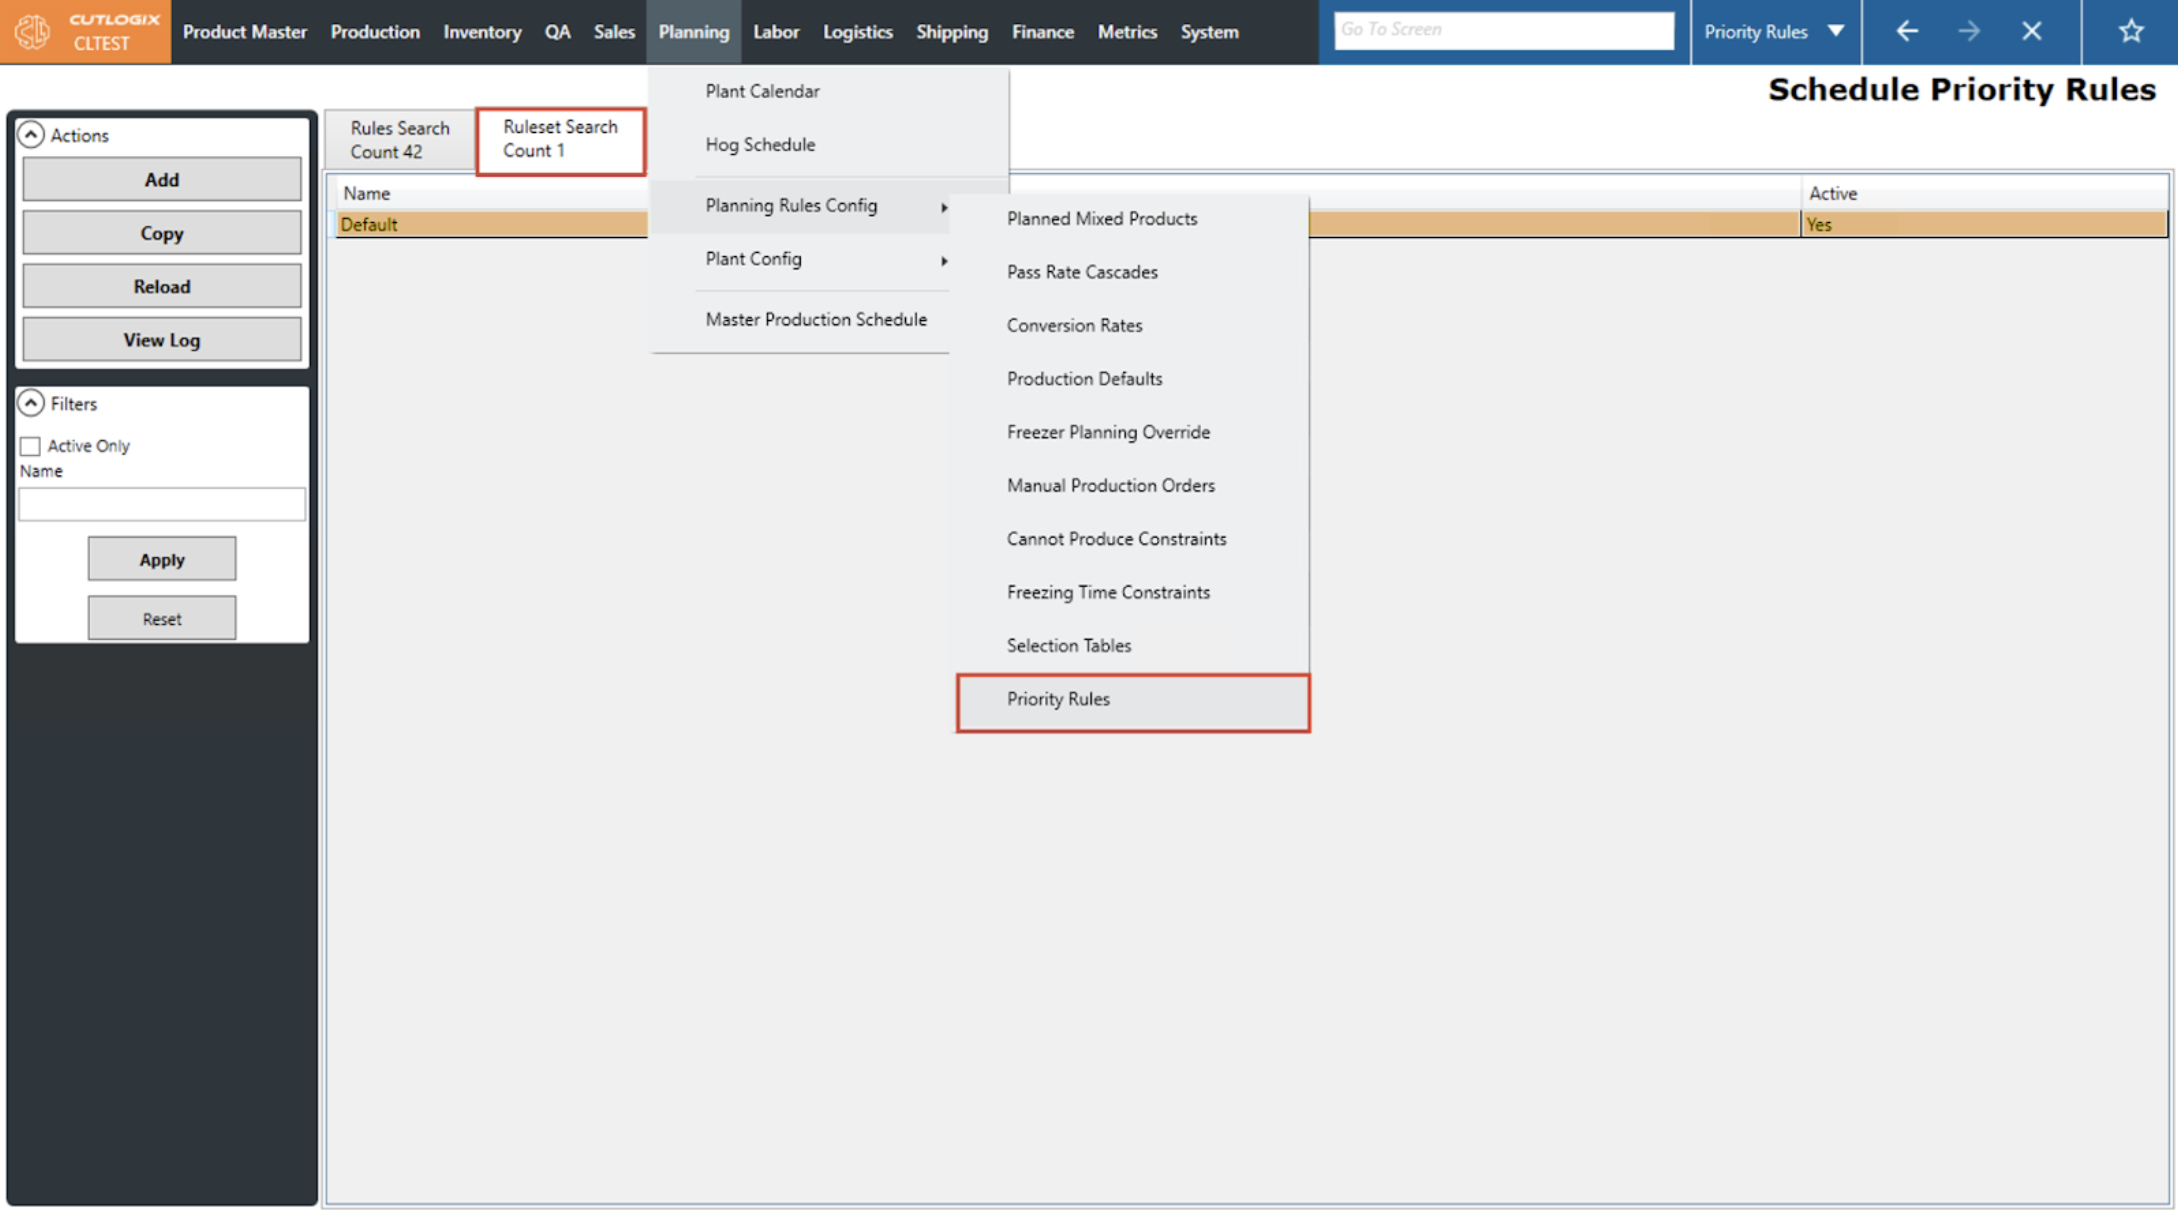Click the back arrow navigation icon
Screen dimensions: 2178x1210
[x=1907, y=31]
